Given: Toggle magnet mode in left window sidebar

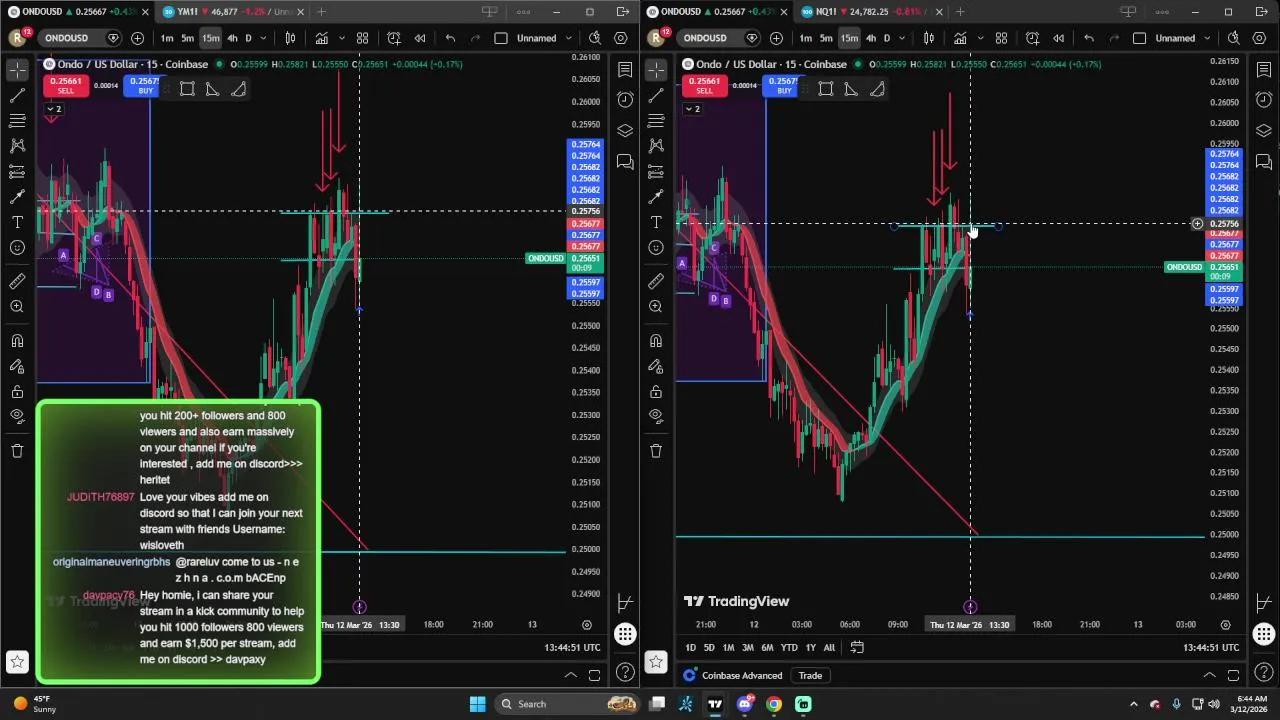Looking at the screenshot, I should pos(17,341).
